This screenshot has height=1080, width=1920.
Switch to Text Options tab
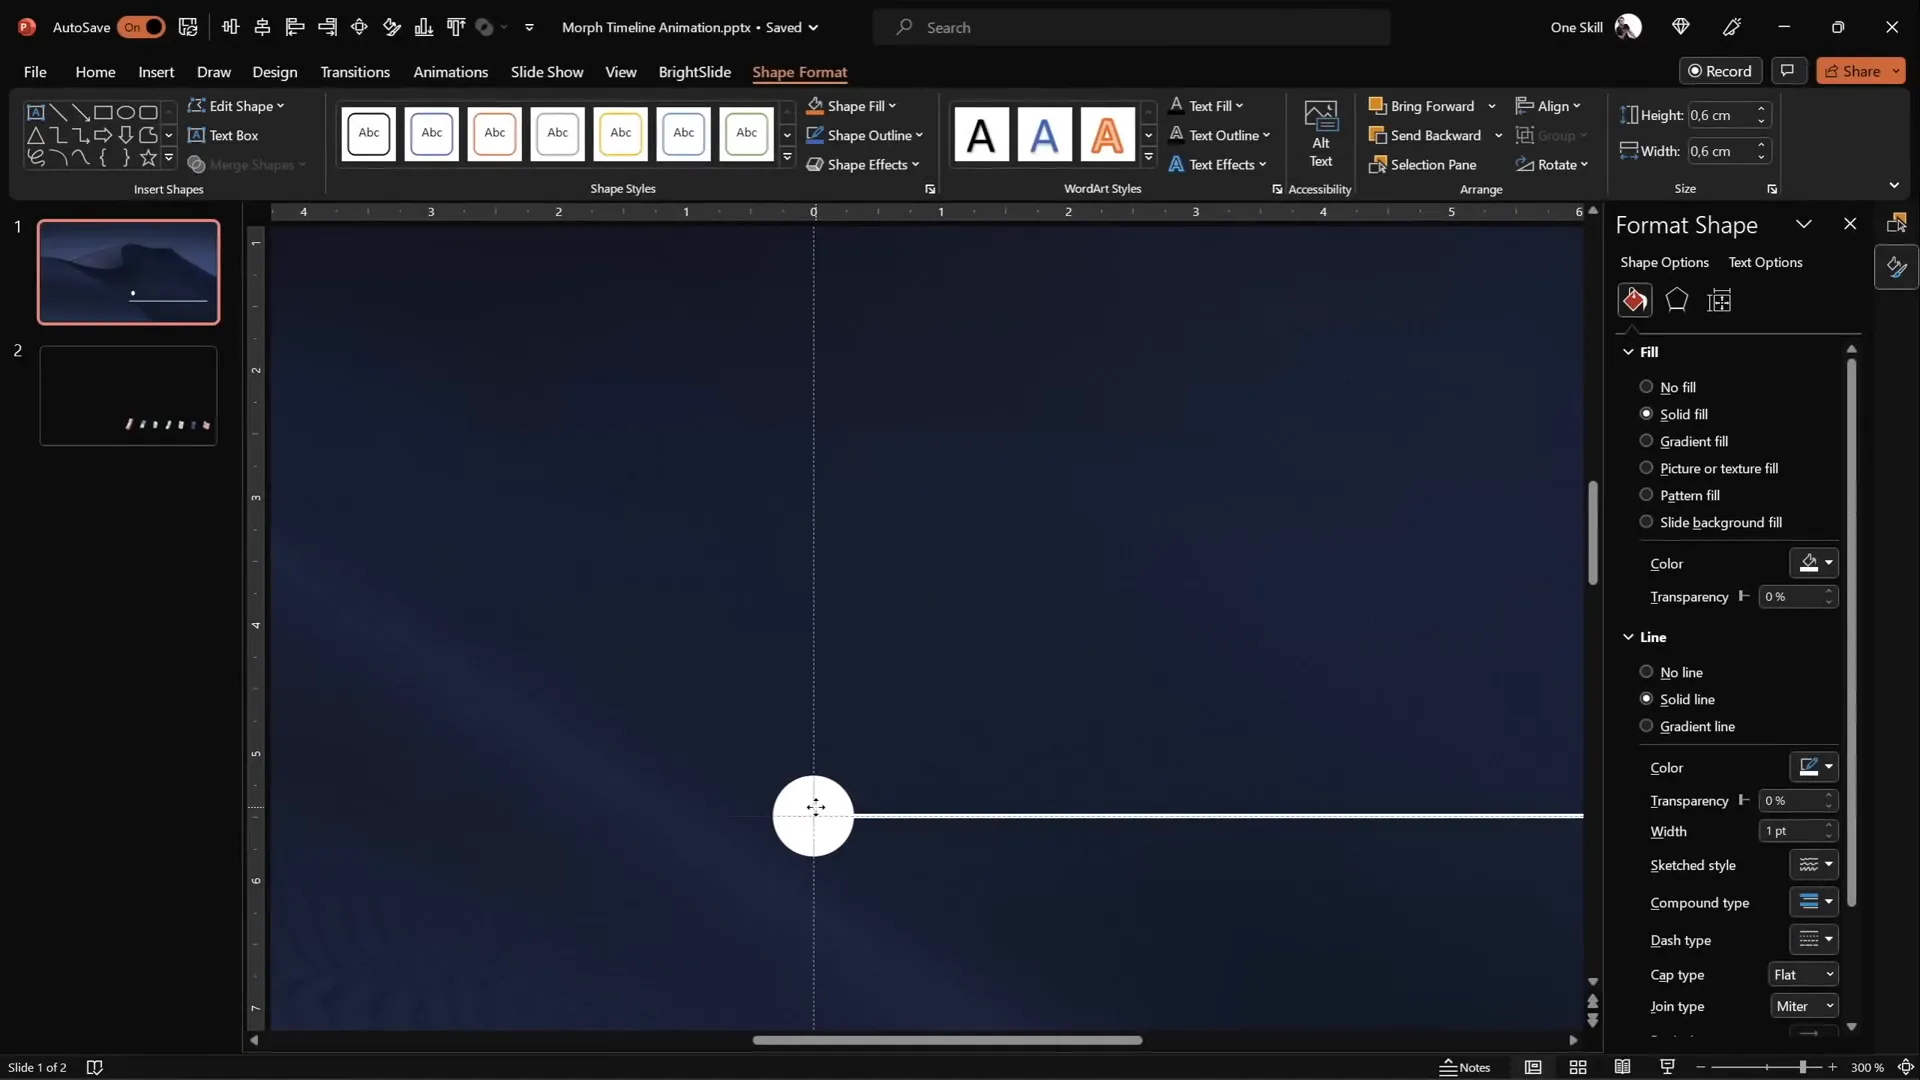click(1765, 262)
